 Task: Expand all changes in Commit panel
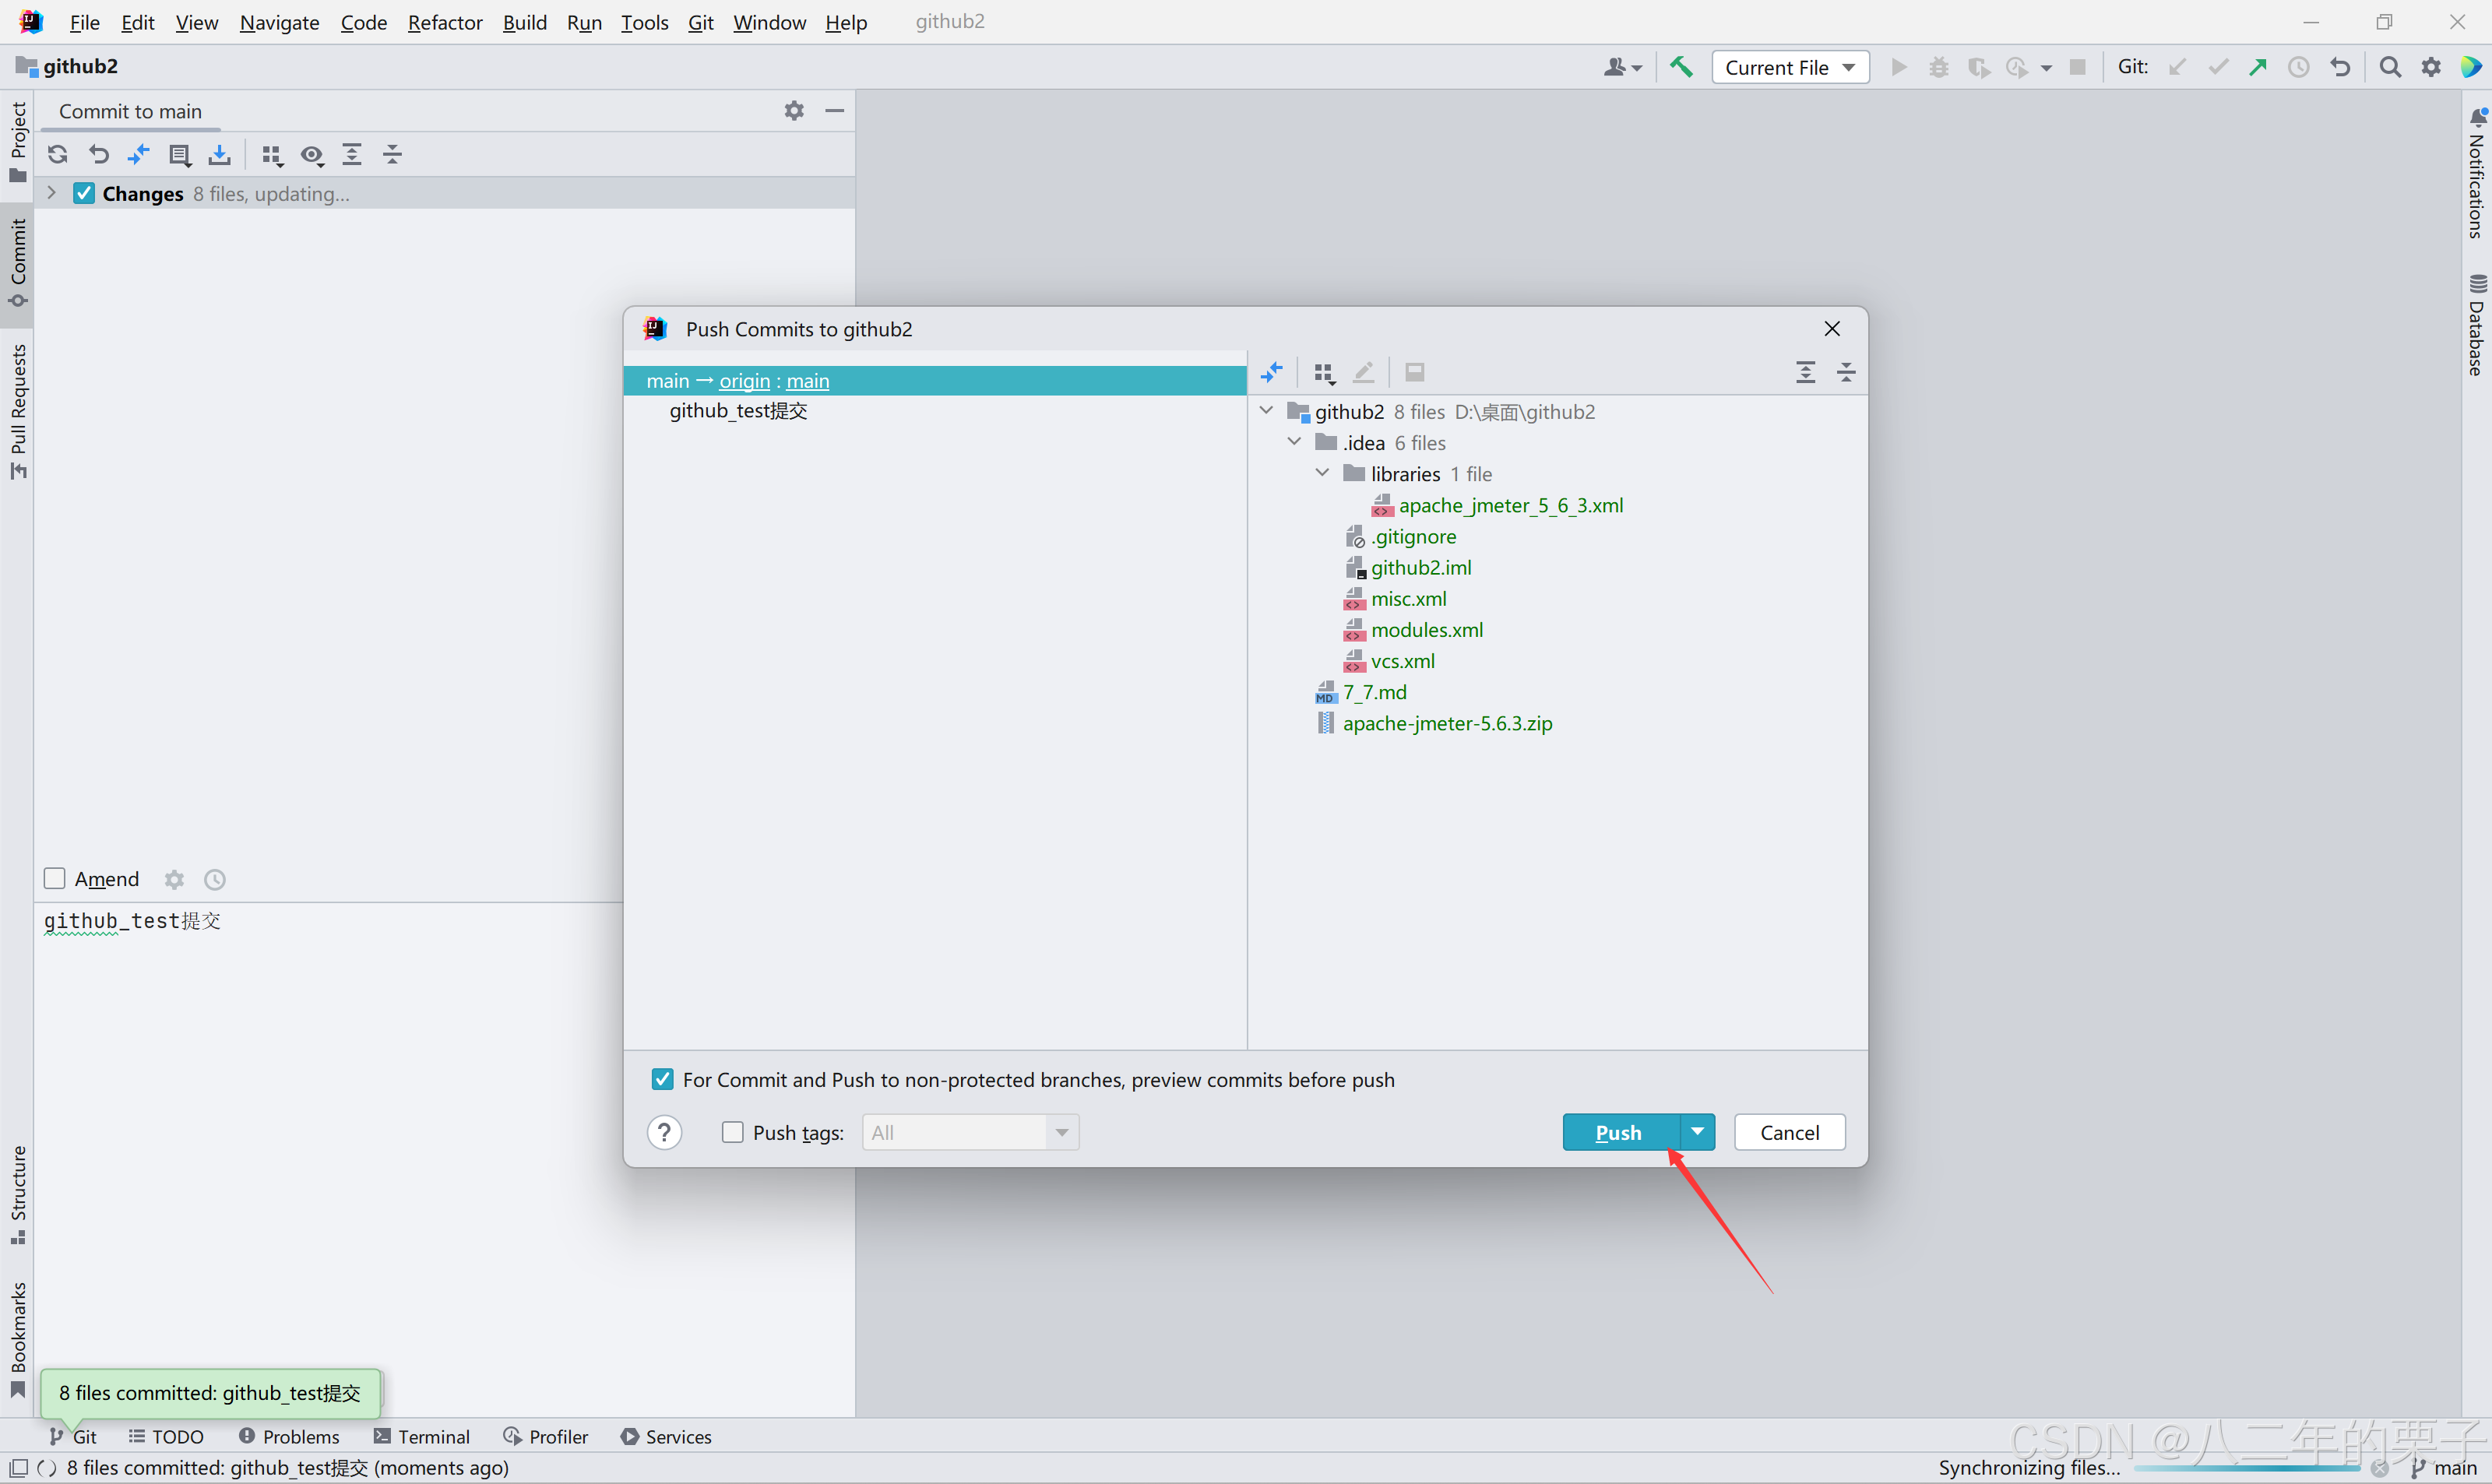[352, 154]
